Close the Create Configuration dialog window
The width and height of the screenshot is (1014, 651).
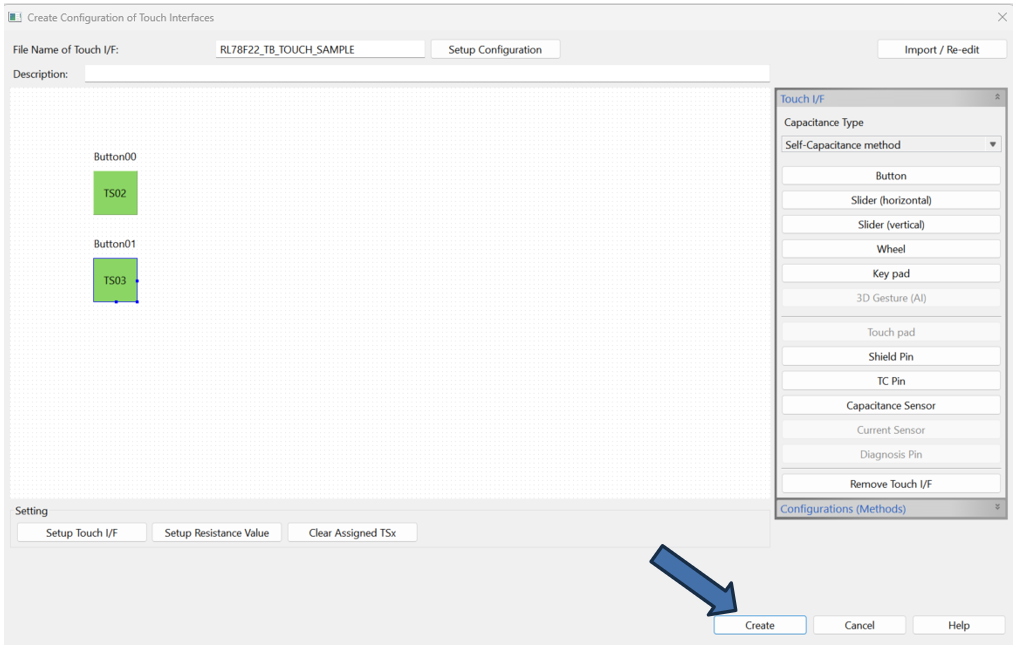(1002, 17)
